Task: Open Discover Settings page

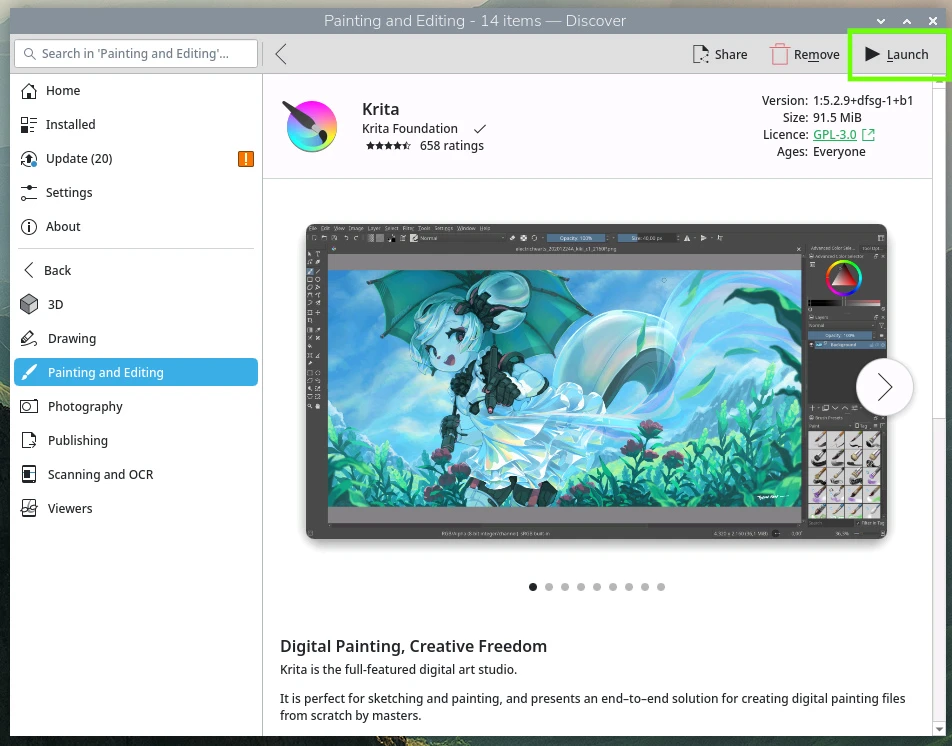Action: pos(68,192)
